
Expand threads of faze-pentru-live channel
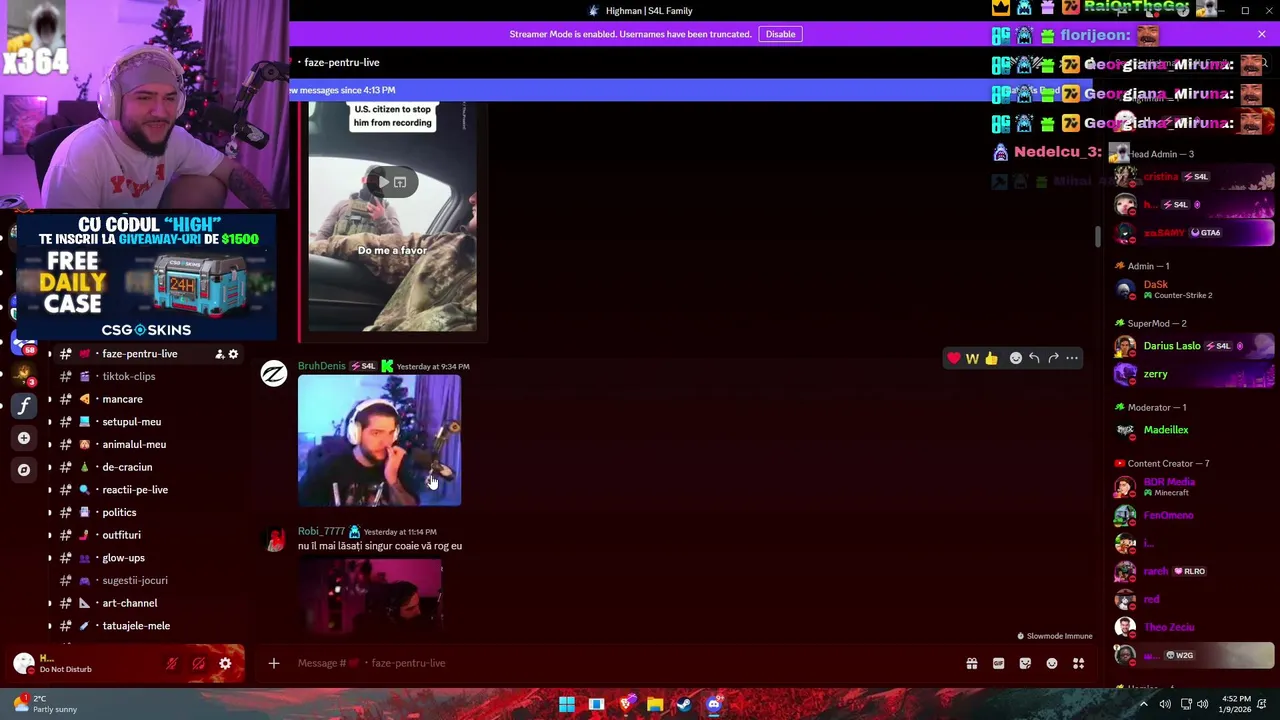click(x=50, y=354)
